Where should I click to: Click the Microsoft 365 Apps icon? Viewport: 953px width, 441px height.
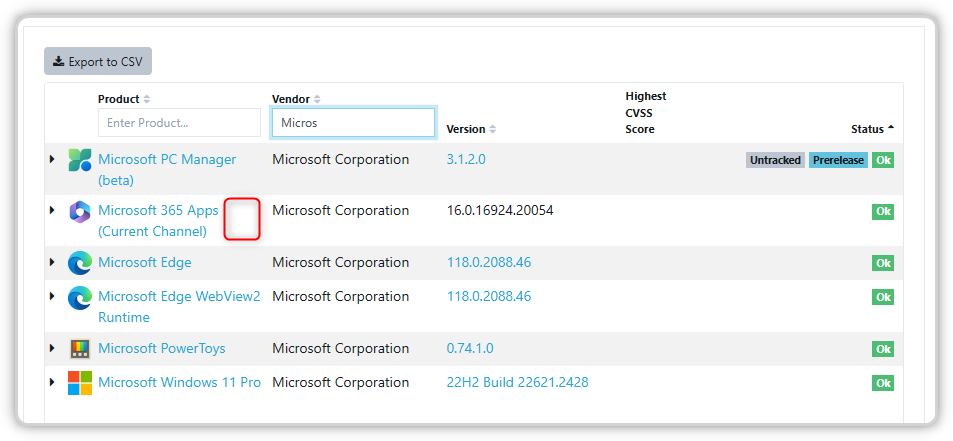pos(80,211)
